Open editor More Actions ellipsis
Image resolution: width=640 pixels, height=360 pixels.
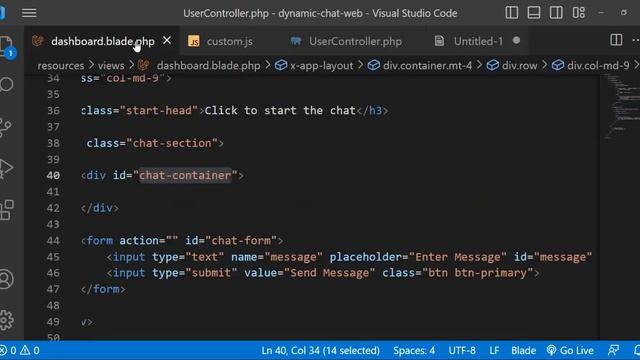(636, 40)
